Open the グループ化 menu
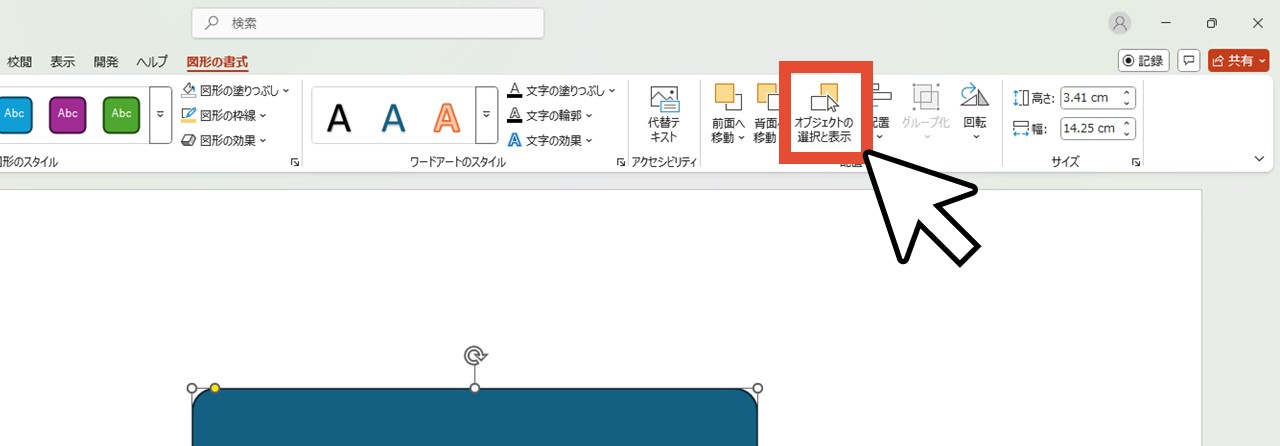Viewport: 1280px width, 446px height. tap(926, 114)
